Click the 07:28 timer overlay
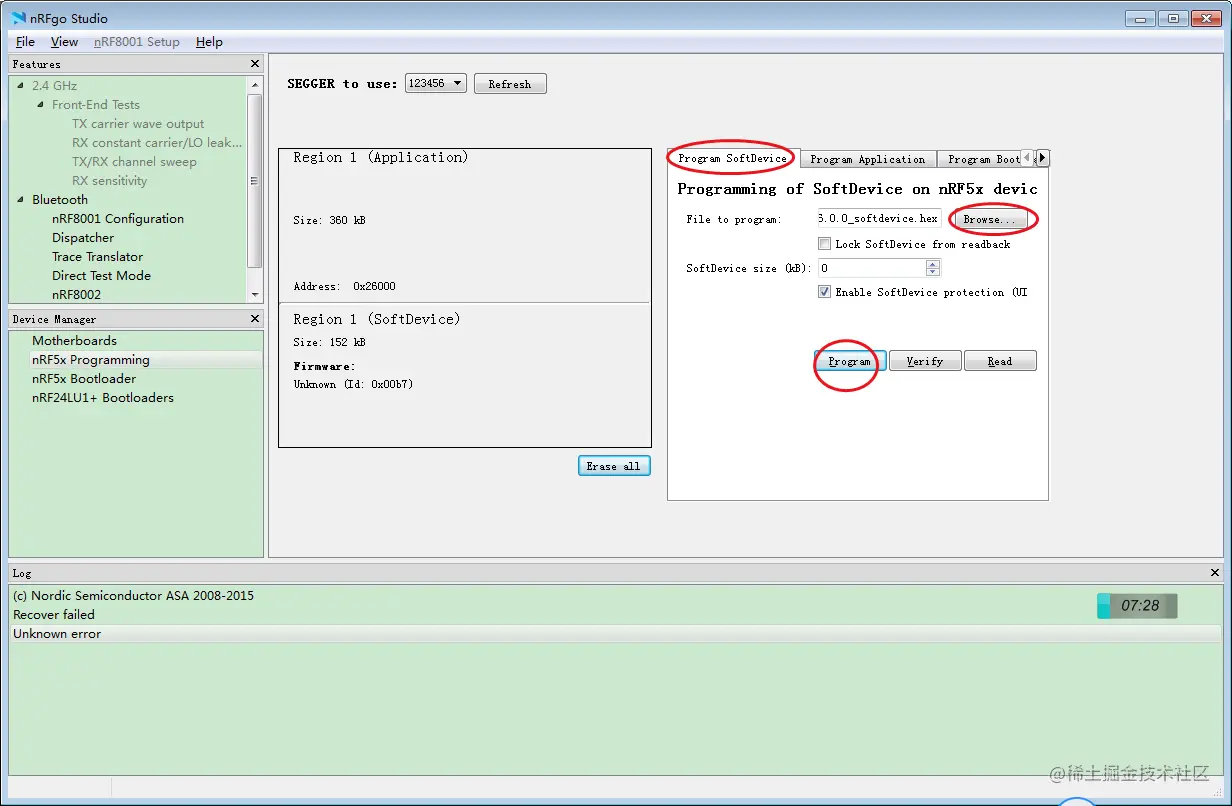Viewport: 1232px width, 806px height. coord(1137,606)
